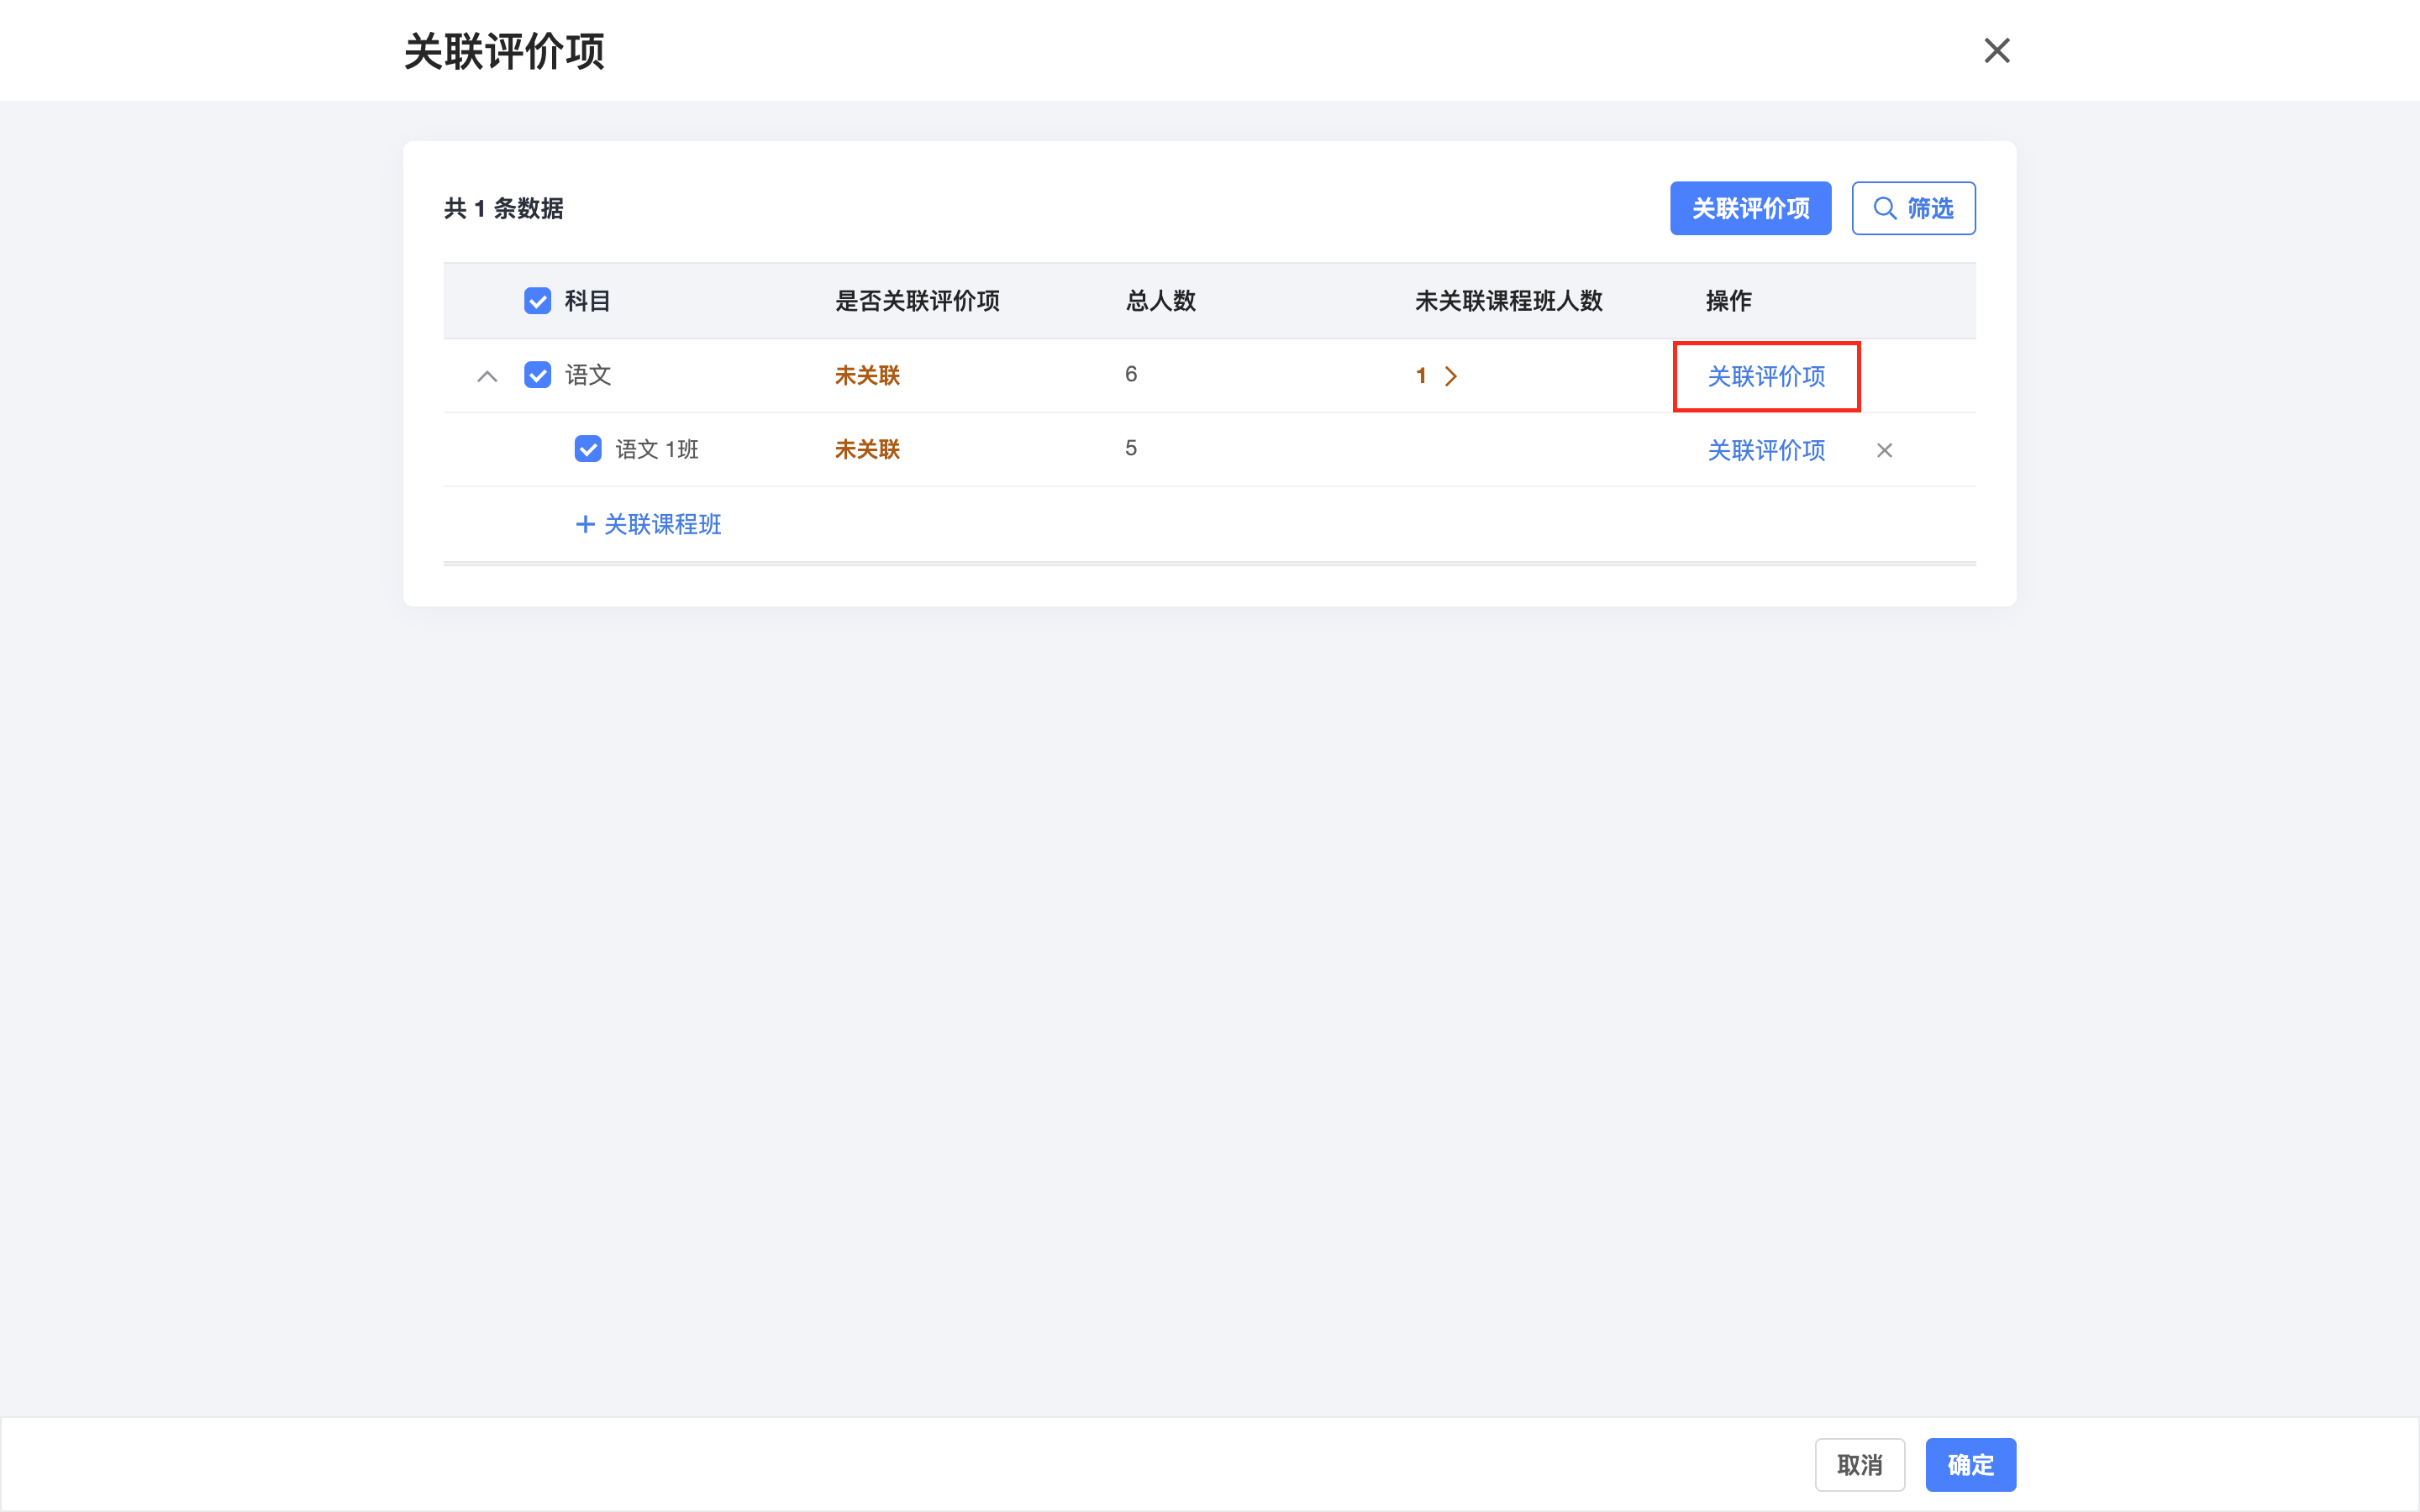Confirm with the 确定 button
Viewport: 2420px width, 1512px height.
1970,1465
